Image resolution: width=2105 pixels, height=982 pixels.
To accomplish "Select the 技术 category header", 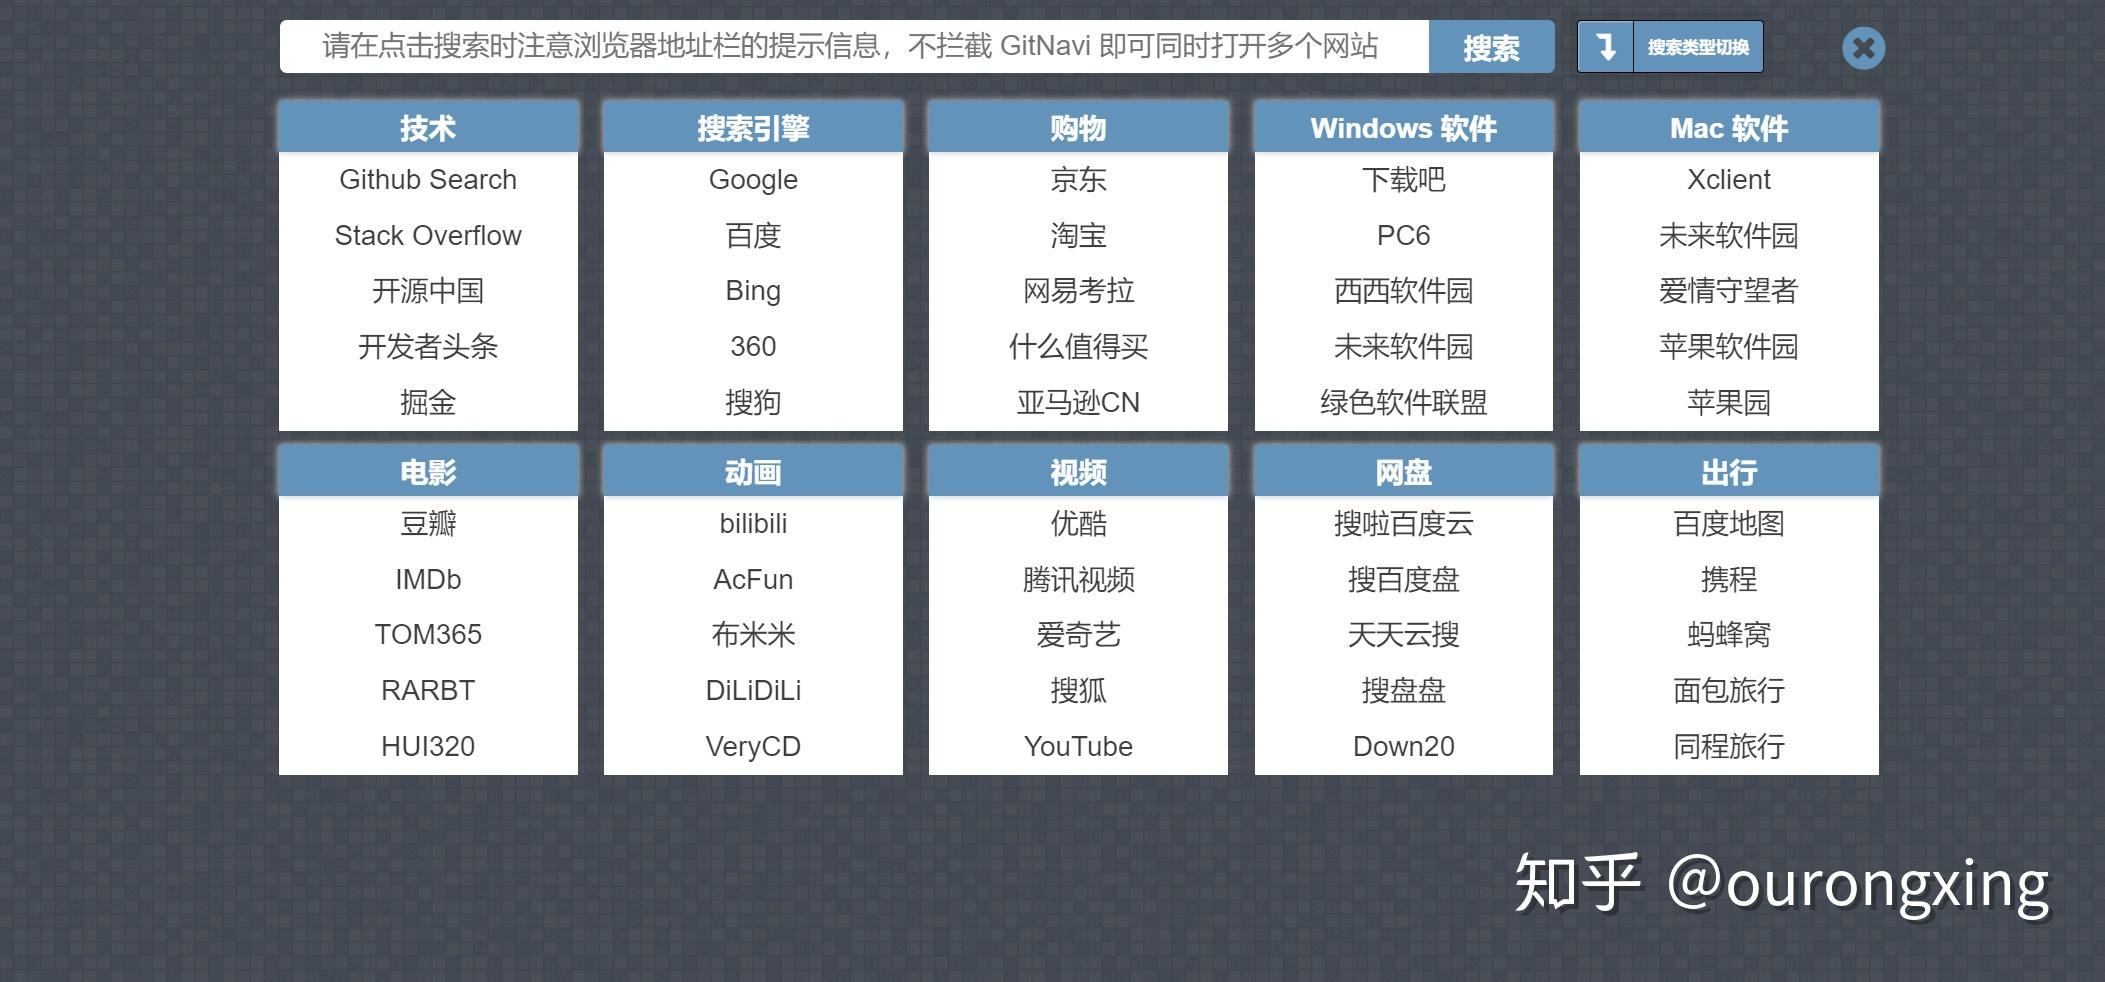I will point(428,127).
